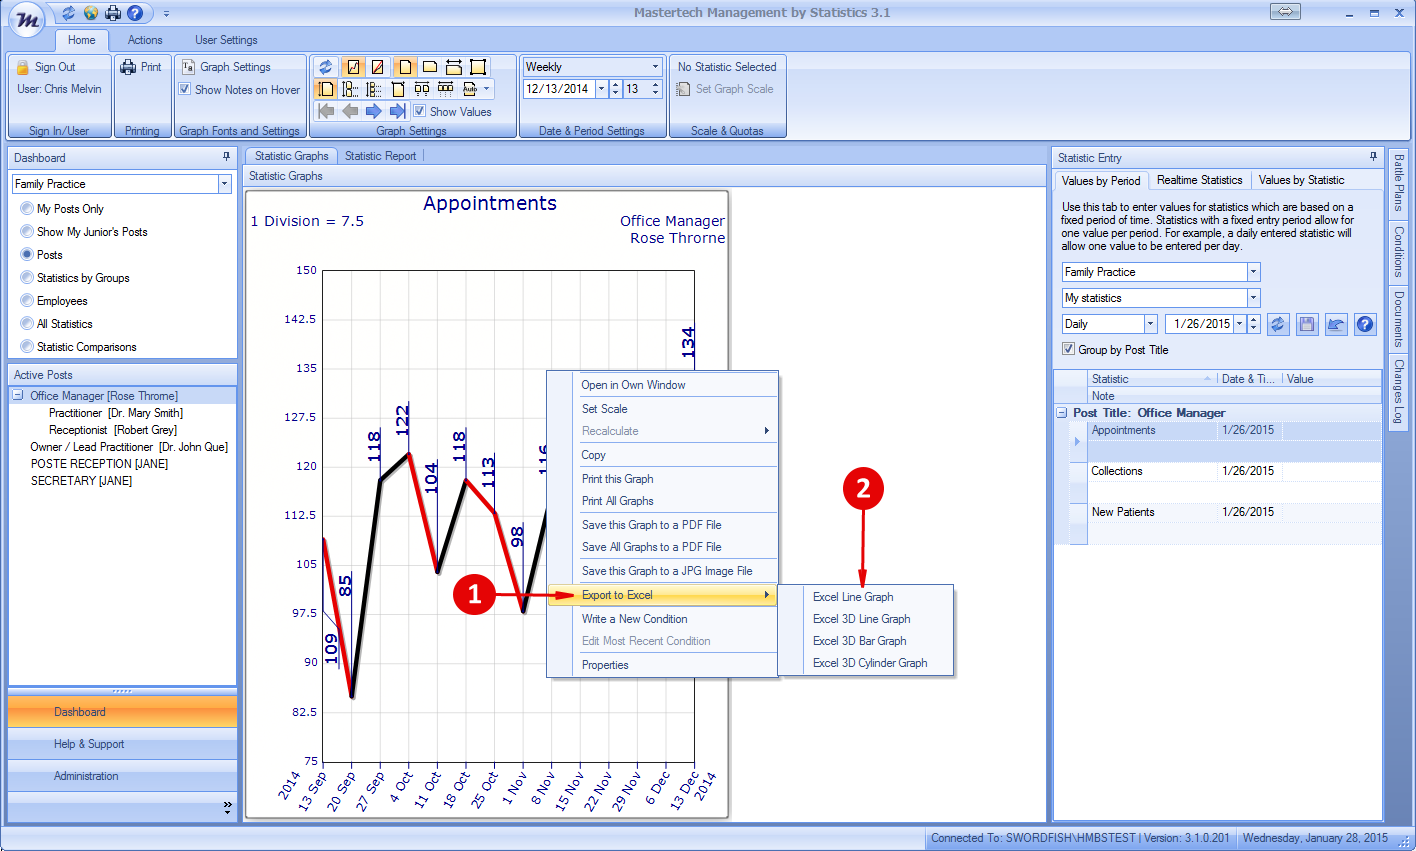Toggle 'Group by Post Title' checkbox
Viewport: 1416px width, 851px height.
tap(1069, 349)
